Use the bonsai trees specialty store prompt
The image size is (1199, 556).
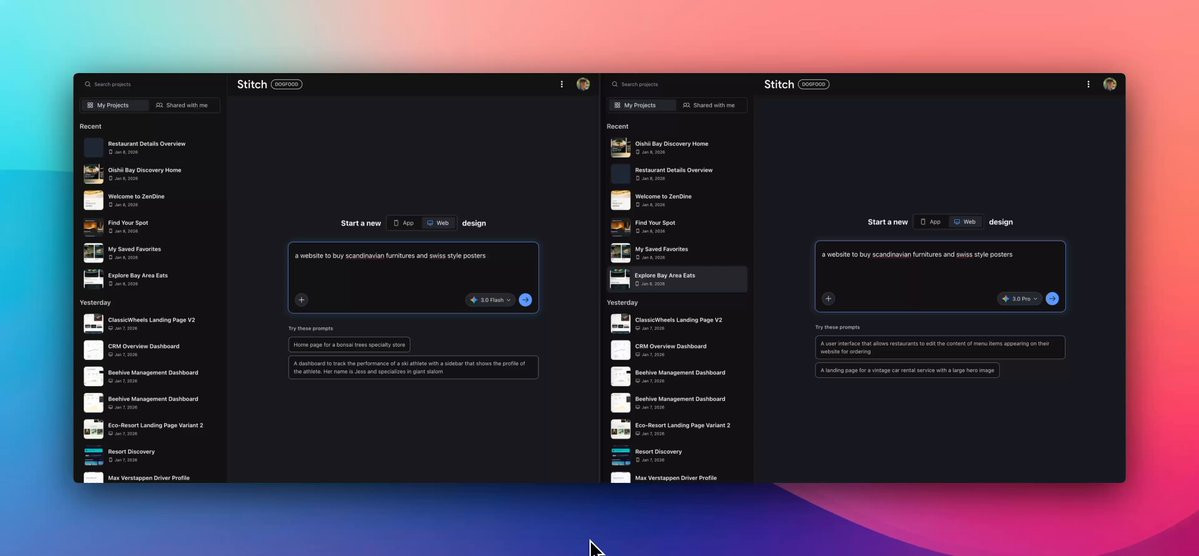coord(349,345)
